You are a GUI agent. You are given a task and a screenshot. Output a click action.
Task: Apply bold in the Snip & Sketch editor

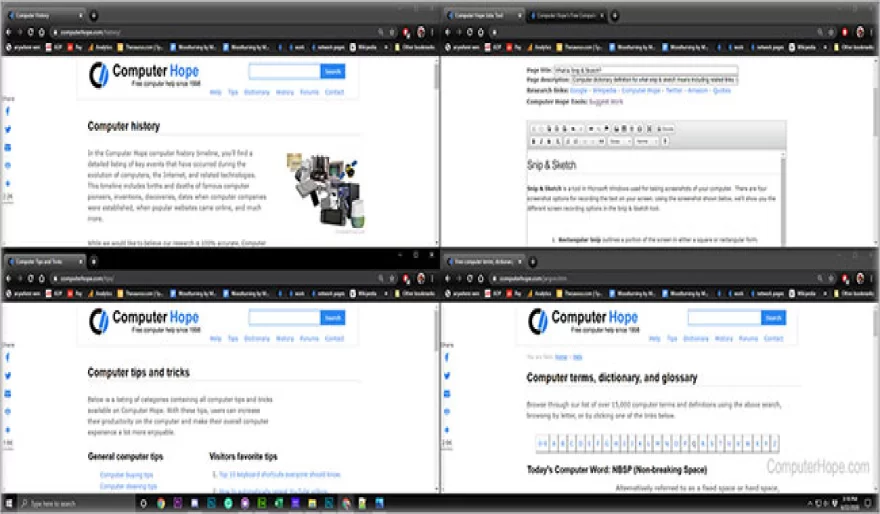[534, 141]
